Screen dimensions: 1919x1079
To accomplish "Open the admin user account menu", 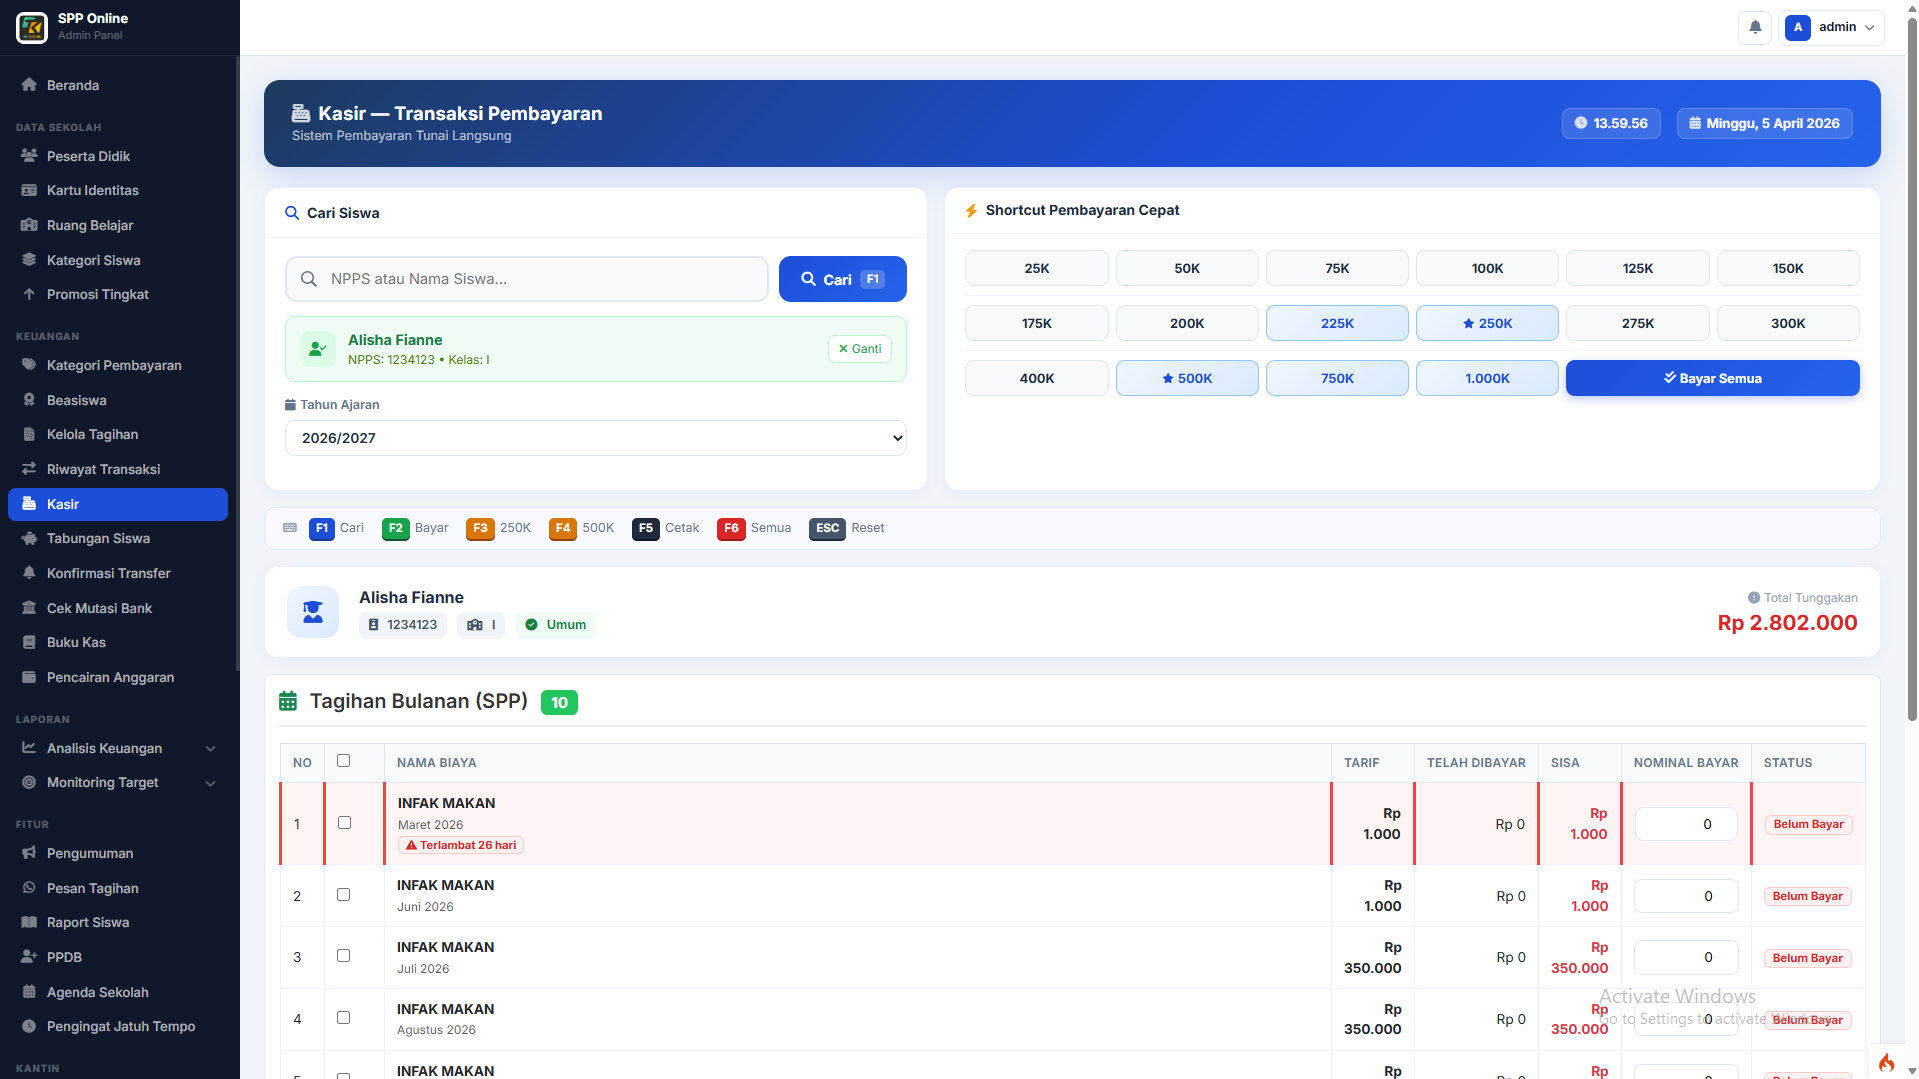I will click(1831, 27).
